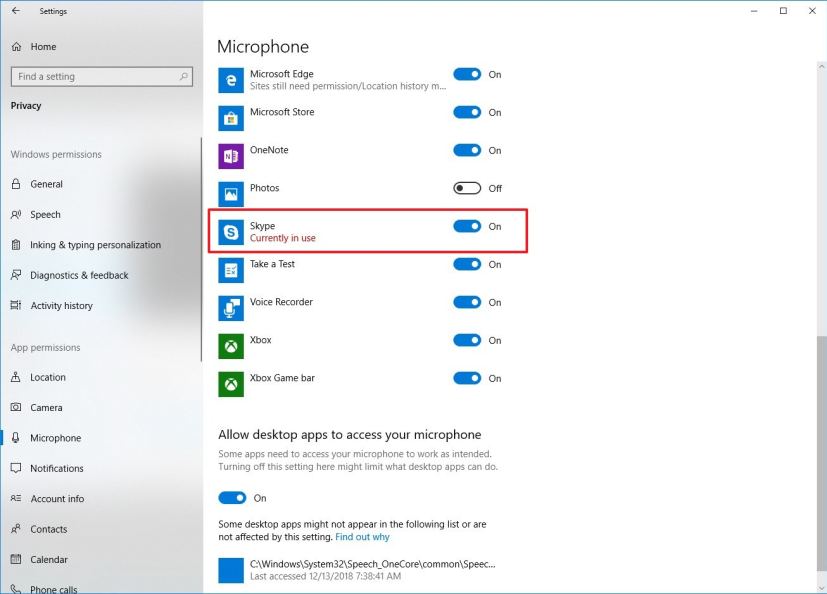This screenshot has height=594, width=827.
Task: Select Activity history in the sidebar
Action: click(61, 306)
